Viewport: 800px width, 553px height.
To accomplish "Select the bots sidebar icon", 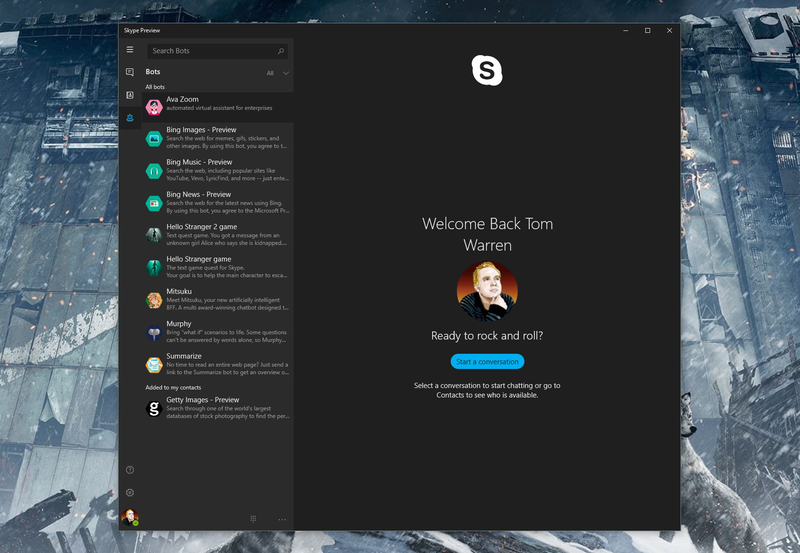I will (130, 118).
